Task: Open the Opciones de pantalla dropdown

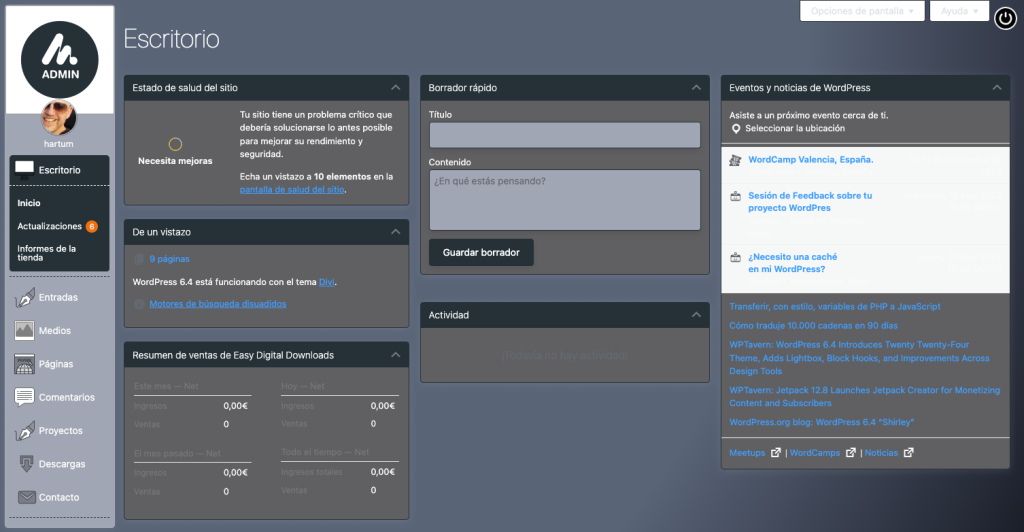Action: 862,11
